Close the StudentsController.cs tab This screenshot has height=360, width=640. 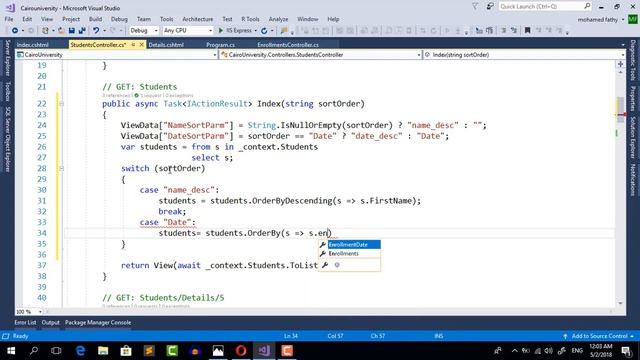[x=142, y=44]
